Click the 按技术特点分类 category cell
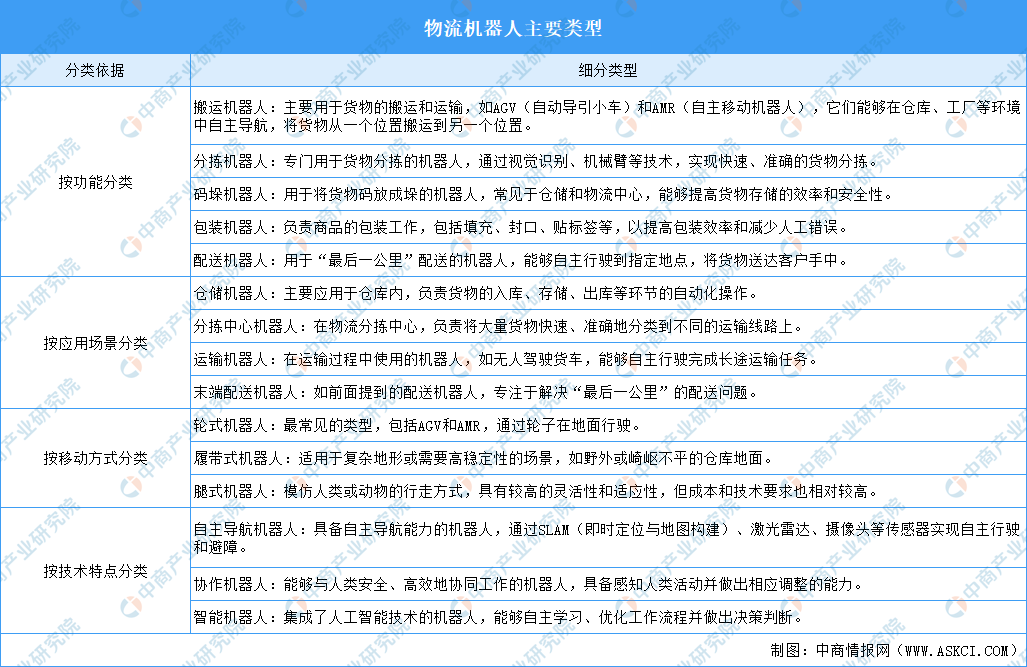 pyautogui.click(x=95, y=571)
